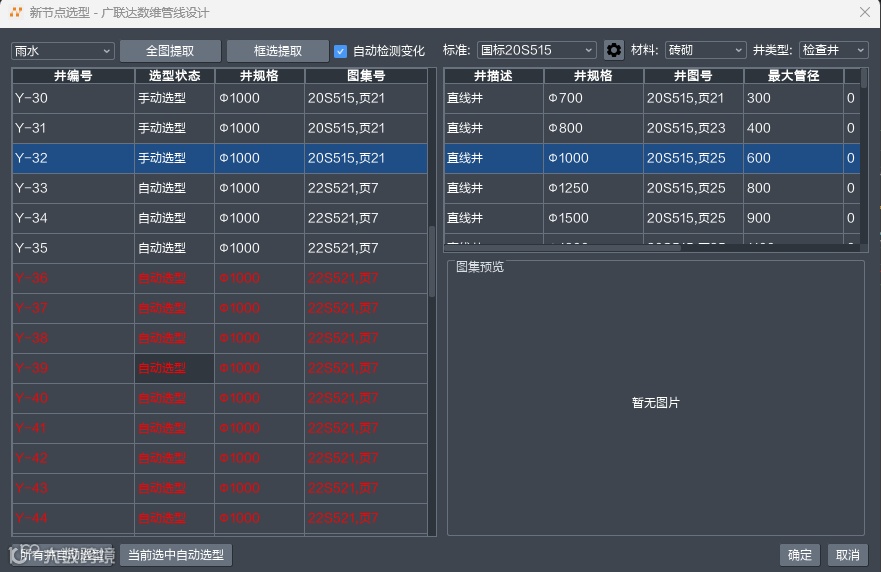Click the 当前选中自动选型 button

(176, 555)
